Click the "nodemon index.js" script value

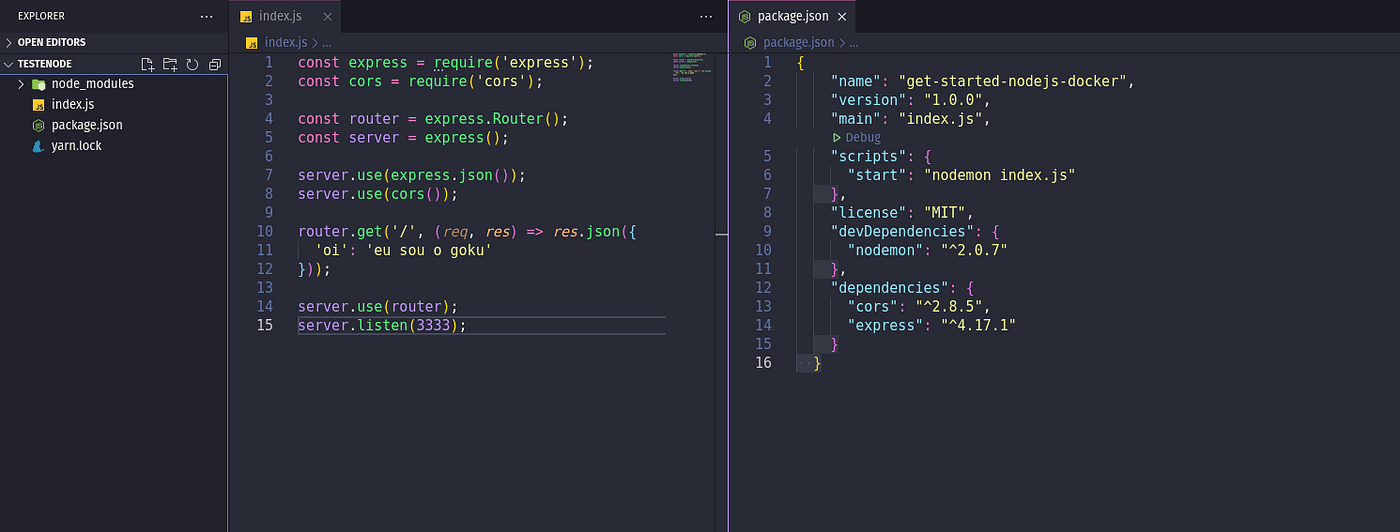999,174
